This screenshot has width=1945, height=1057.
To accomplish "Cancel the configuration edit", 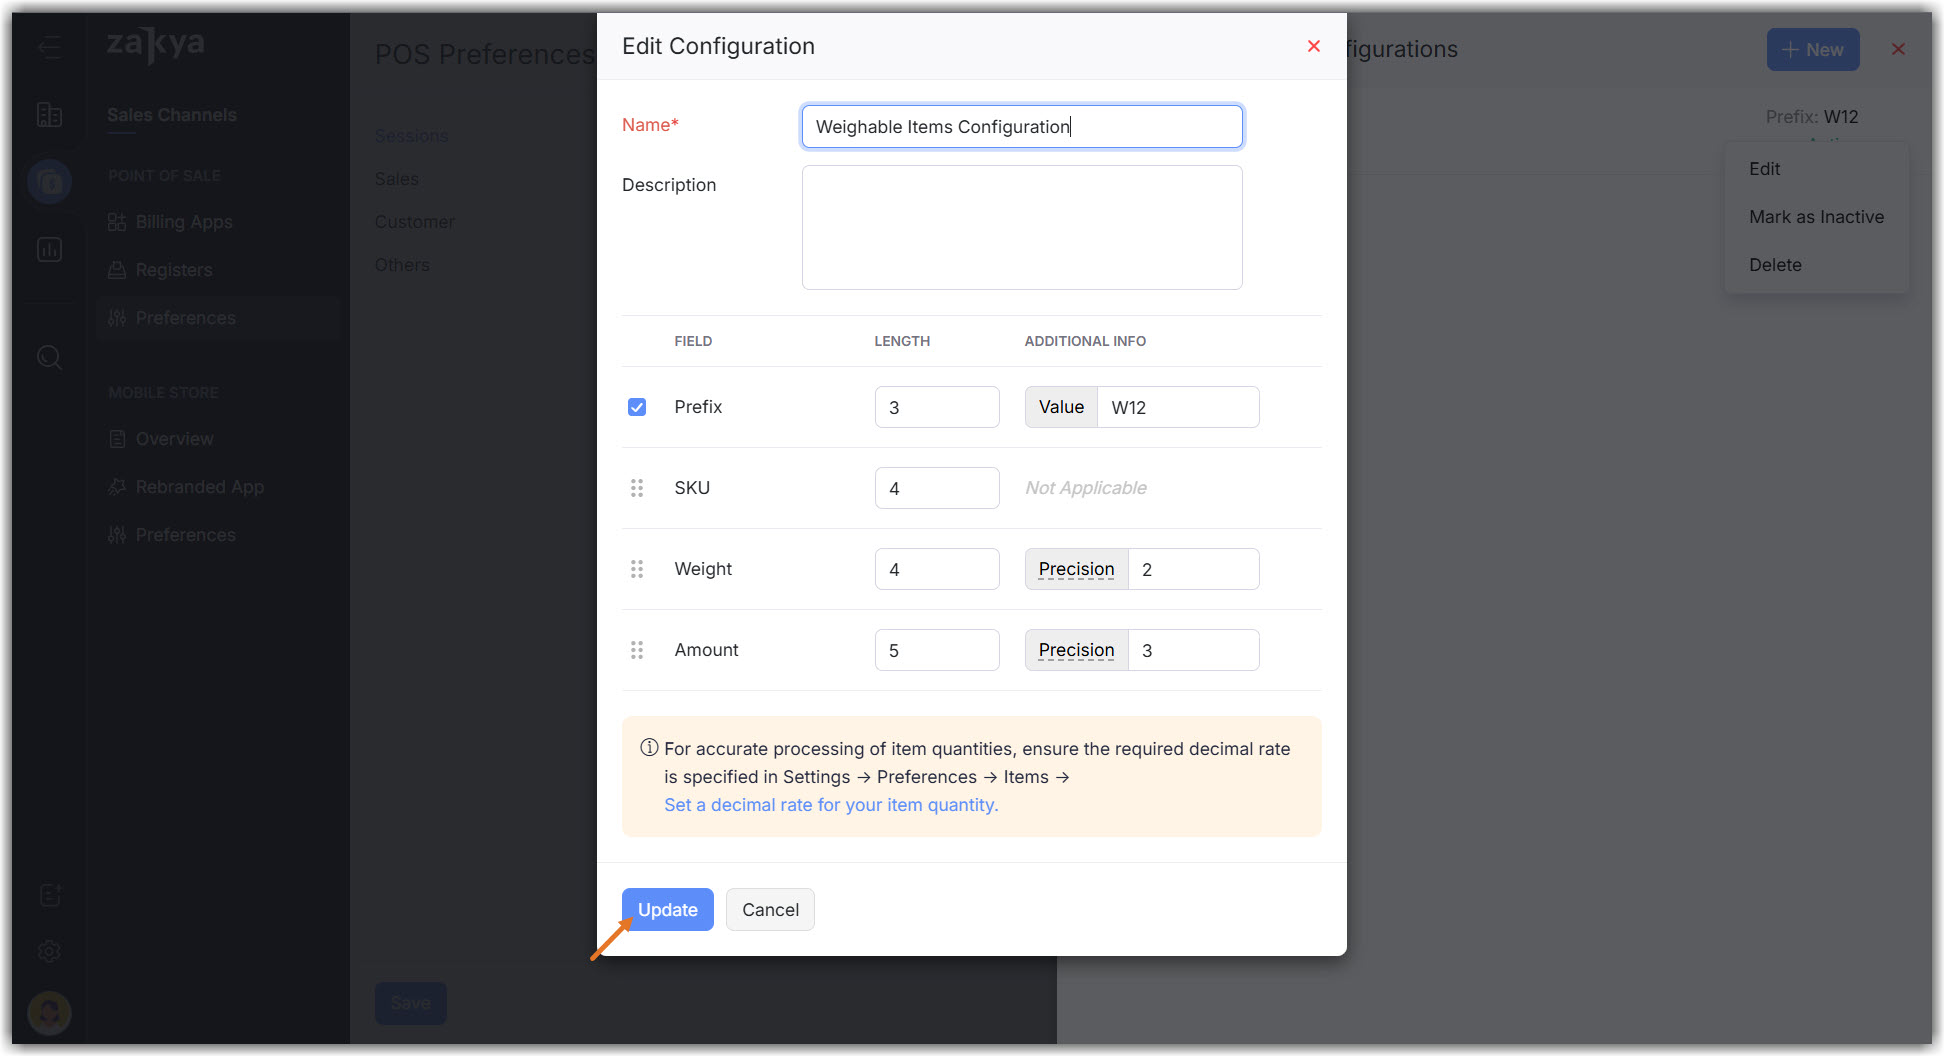I will (x=770, y=910).
